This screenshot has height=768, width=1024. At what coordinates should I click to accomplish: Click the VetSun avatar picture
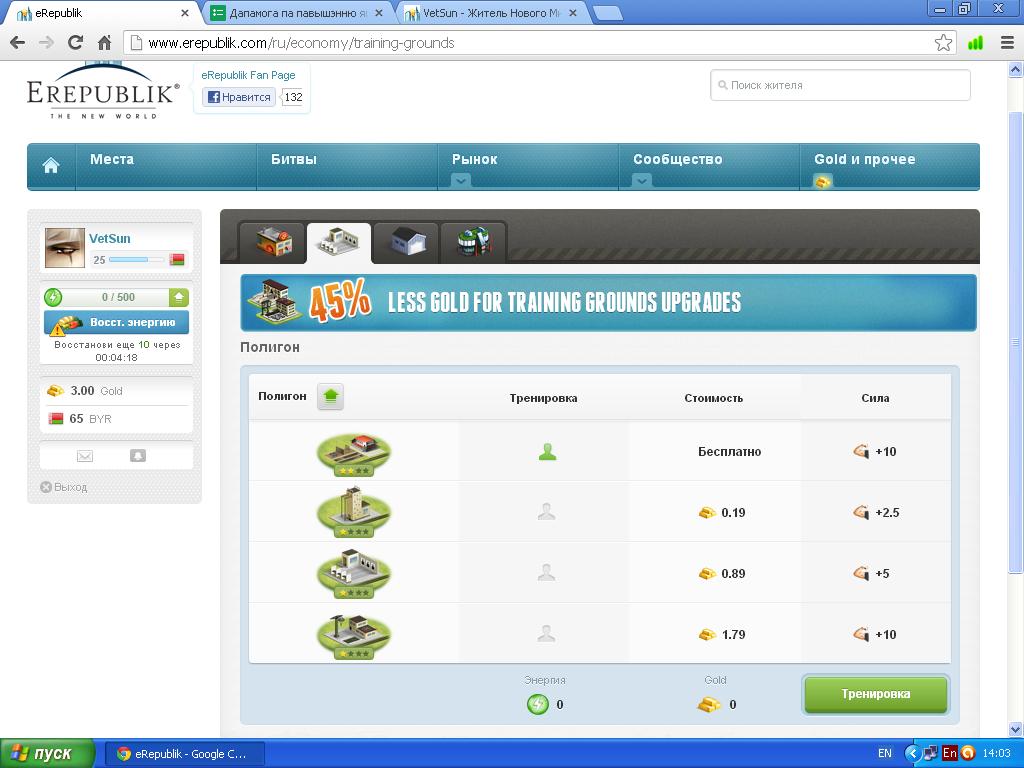(65, 248)
